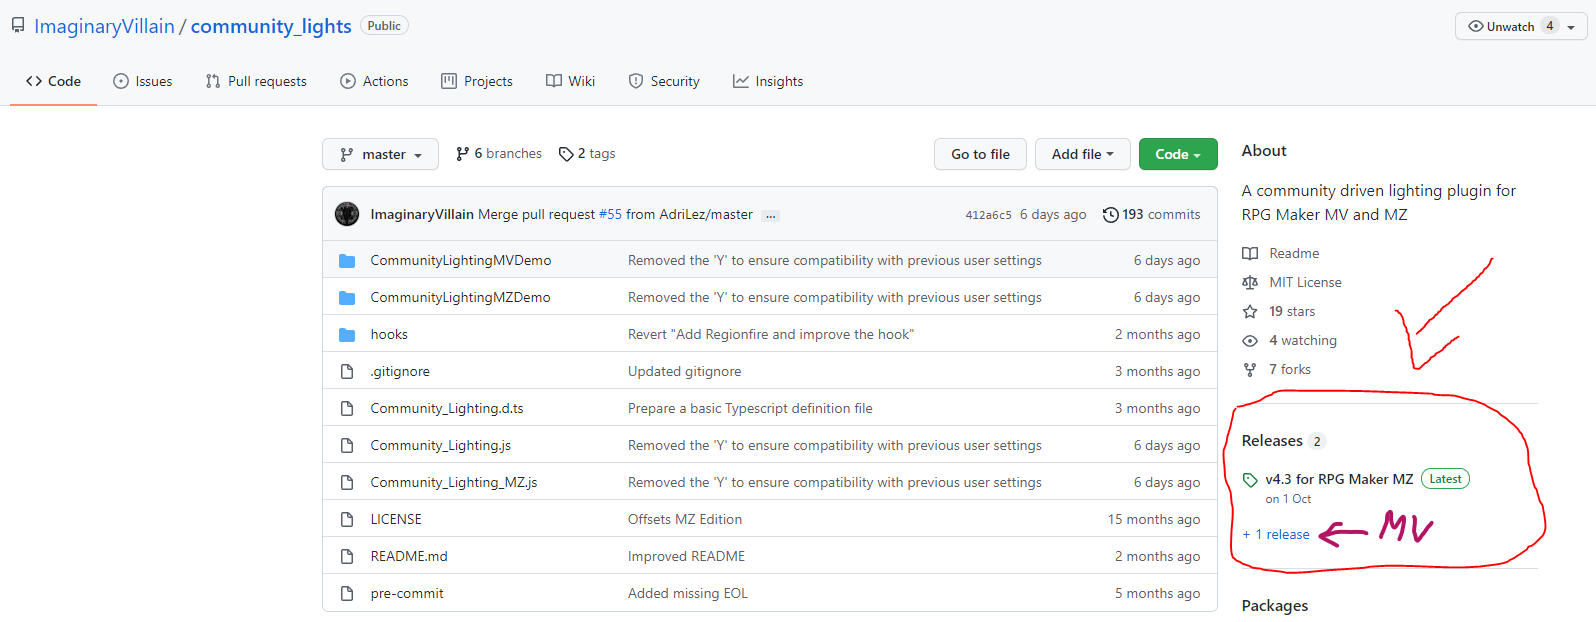Click the folder icon for CommunityLightingMZDemo
1596x622 pixels.
point(347,297)
